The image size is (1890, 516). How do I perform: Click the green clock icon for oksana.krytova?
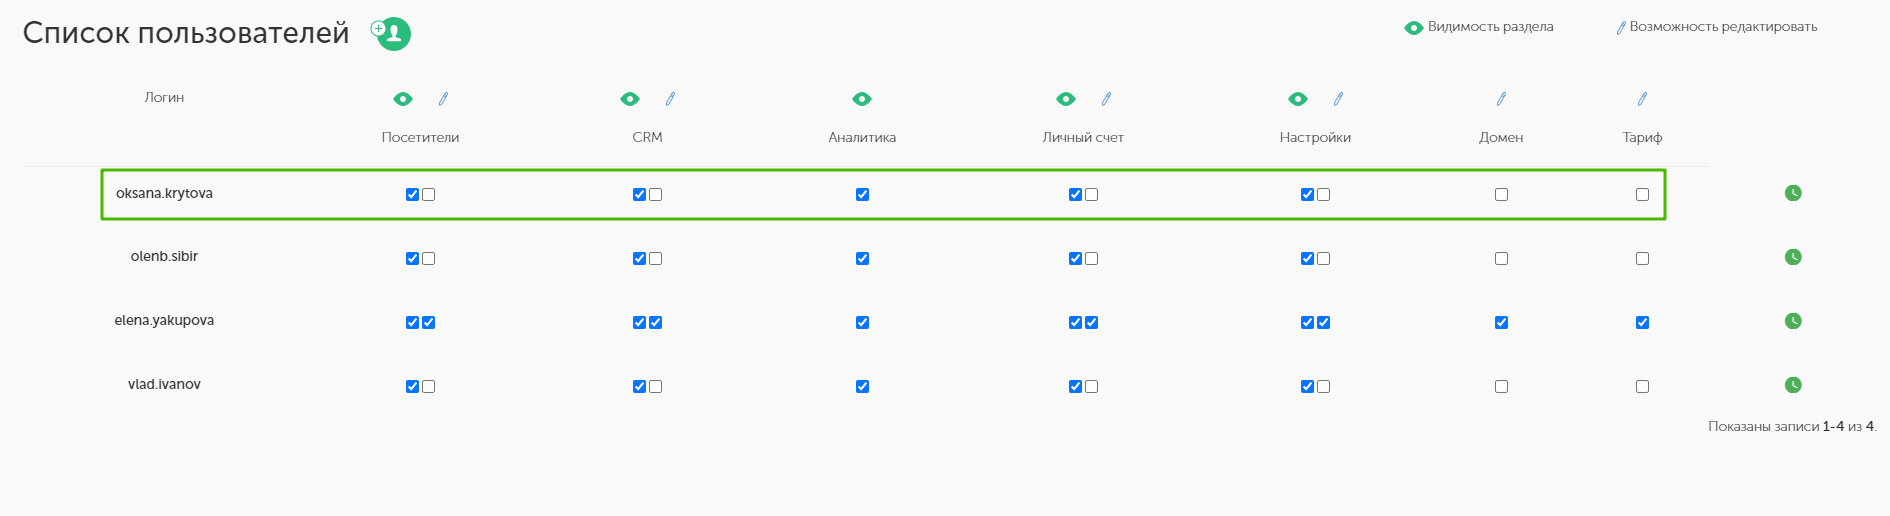[x=1793, y=193]
